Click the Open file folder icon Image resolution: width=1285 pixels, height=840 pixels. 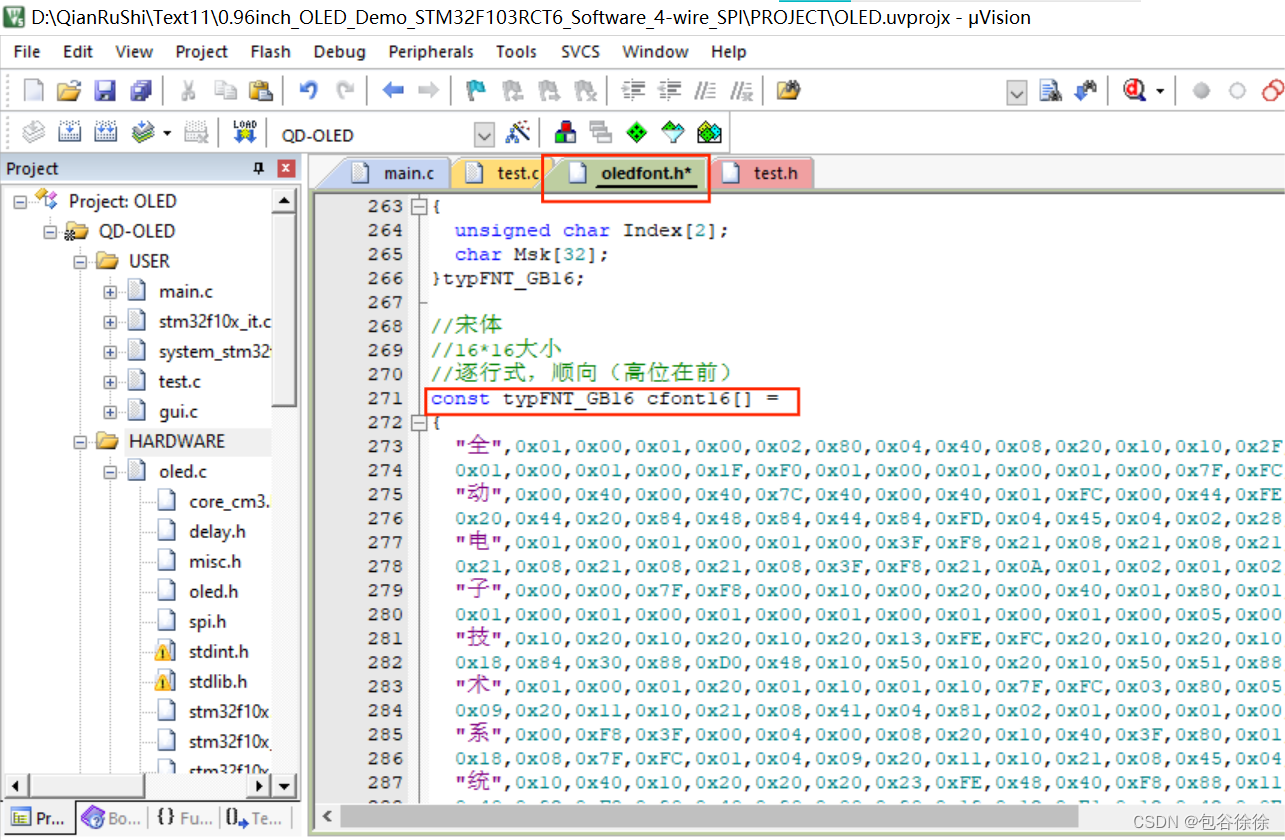pos(68,91)
